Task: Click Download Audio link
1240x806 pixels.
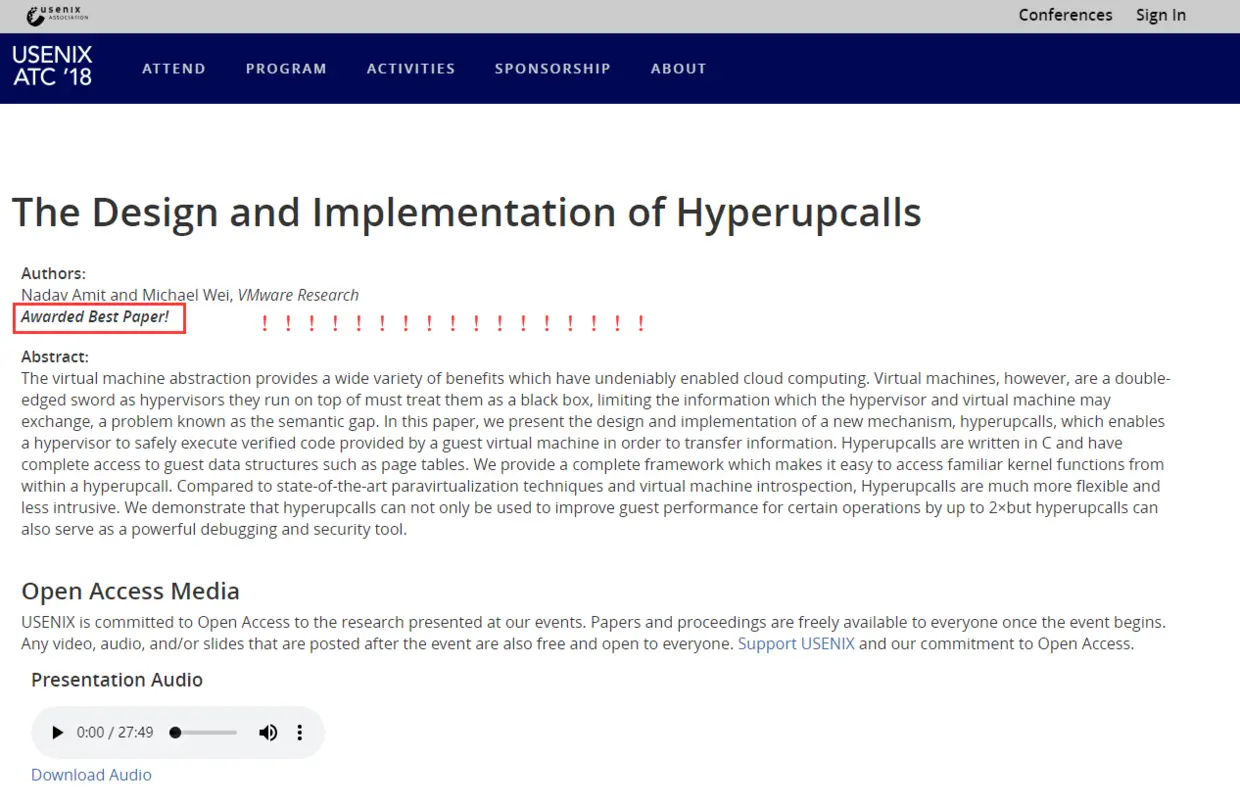Action: click(x=91, y=775)
